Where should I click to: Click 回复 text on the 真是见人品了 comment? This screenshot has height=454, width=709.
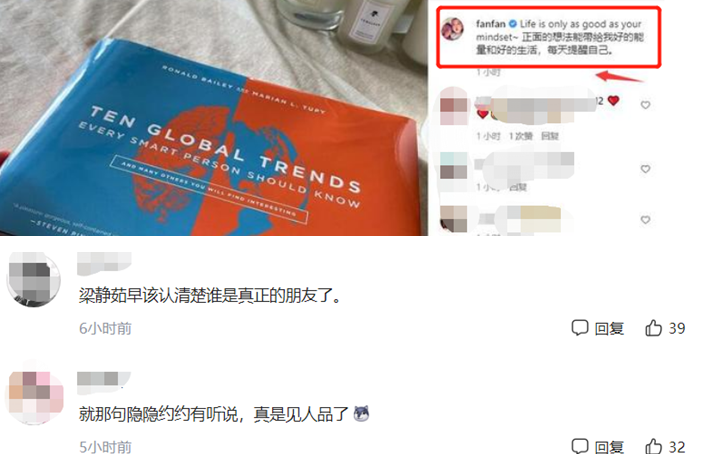[609, 447]
